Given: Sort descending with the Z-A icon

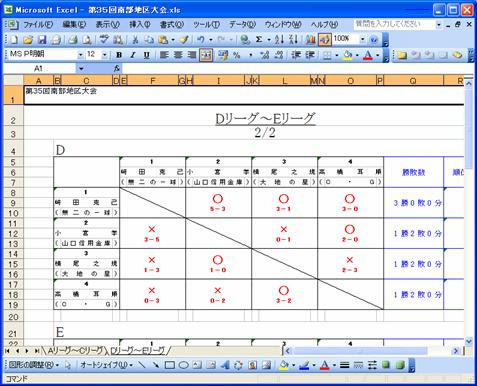Looking at the screenshot, I should coord(293,40).
